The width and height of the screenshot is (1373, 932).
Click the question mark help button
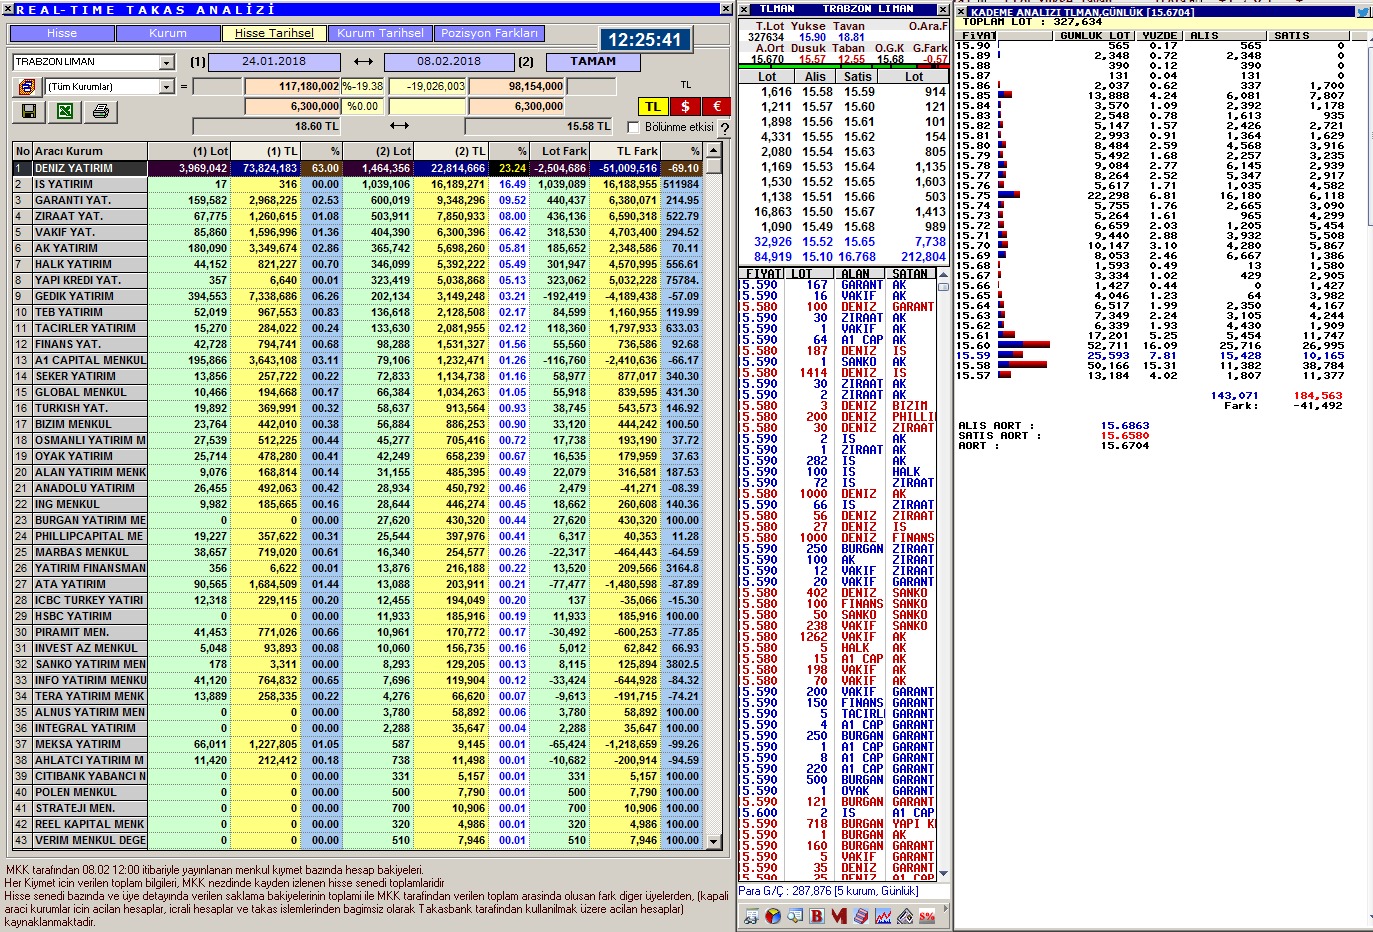pyautogui.click(x=724, y=128)
